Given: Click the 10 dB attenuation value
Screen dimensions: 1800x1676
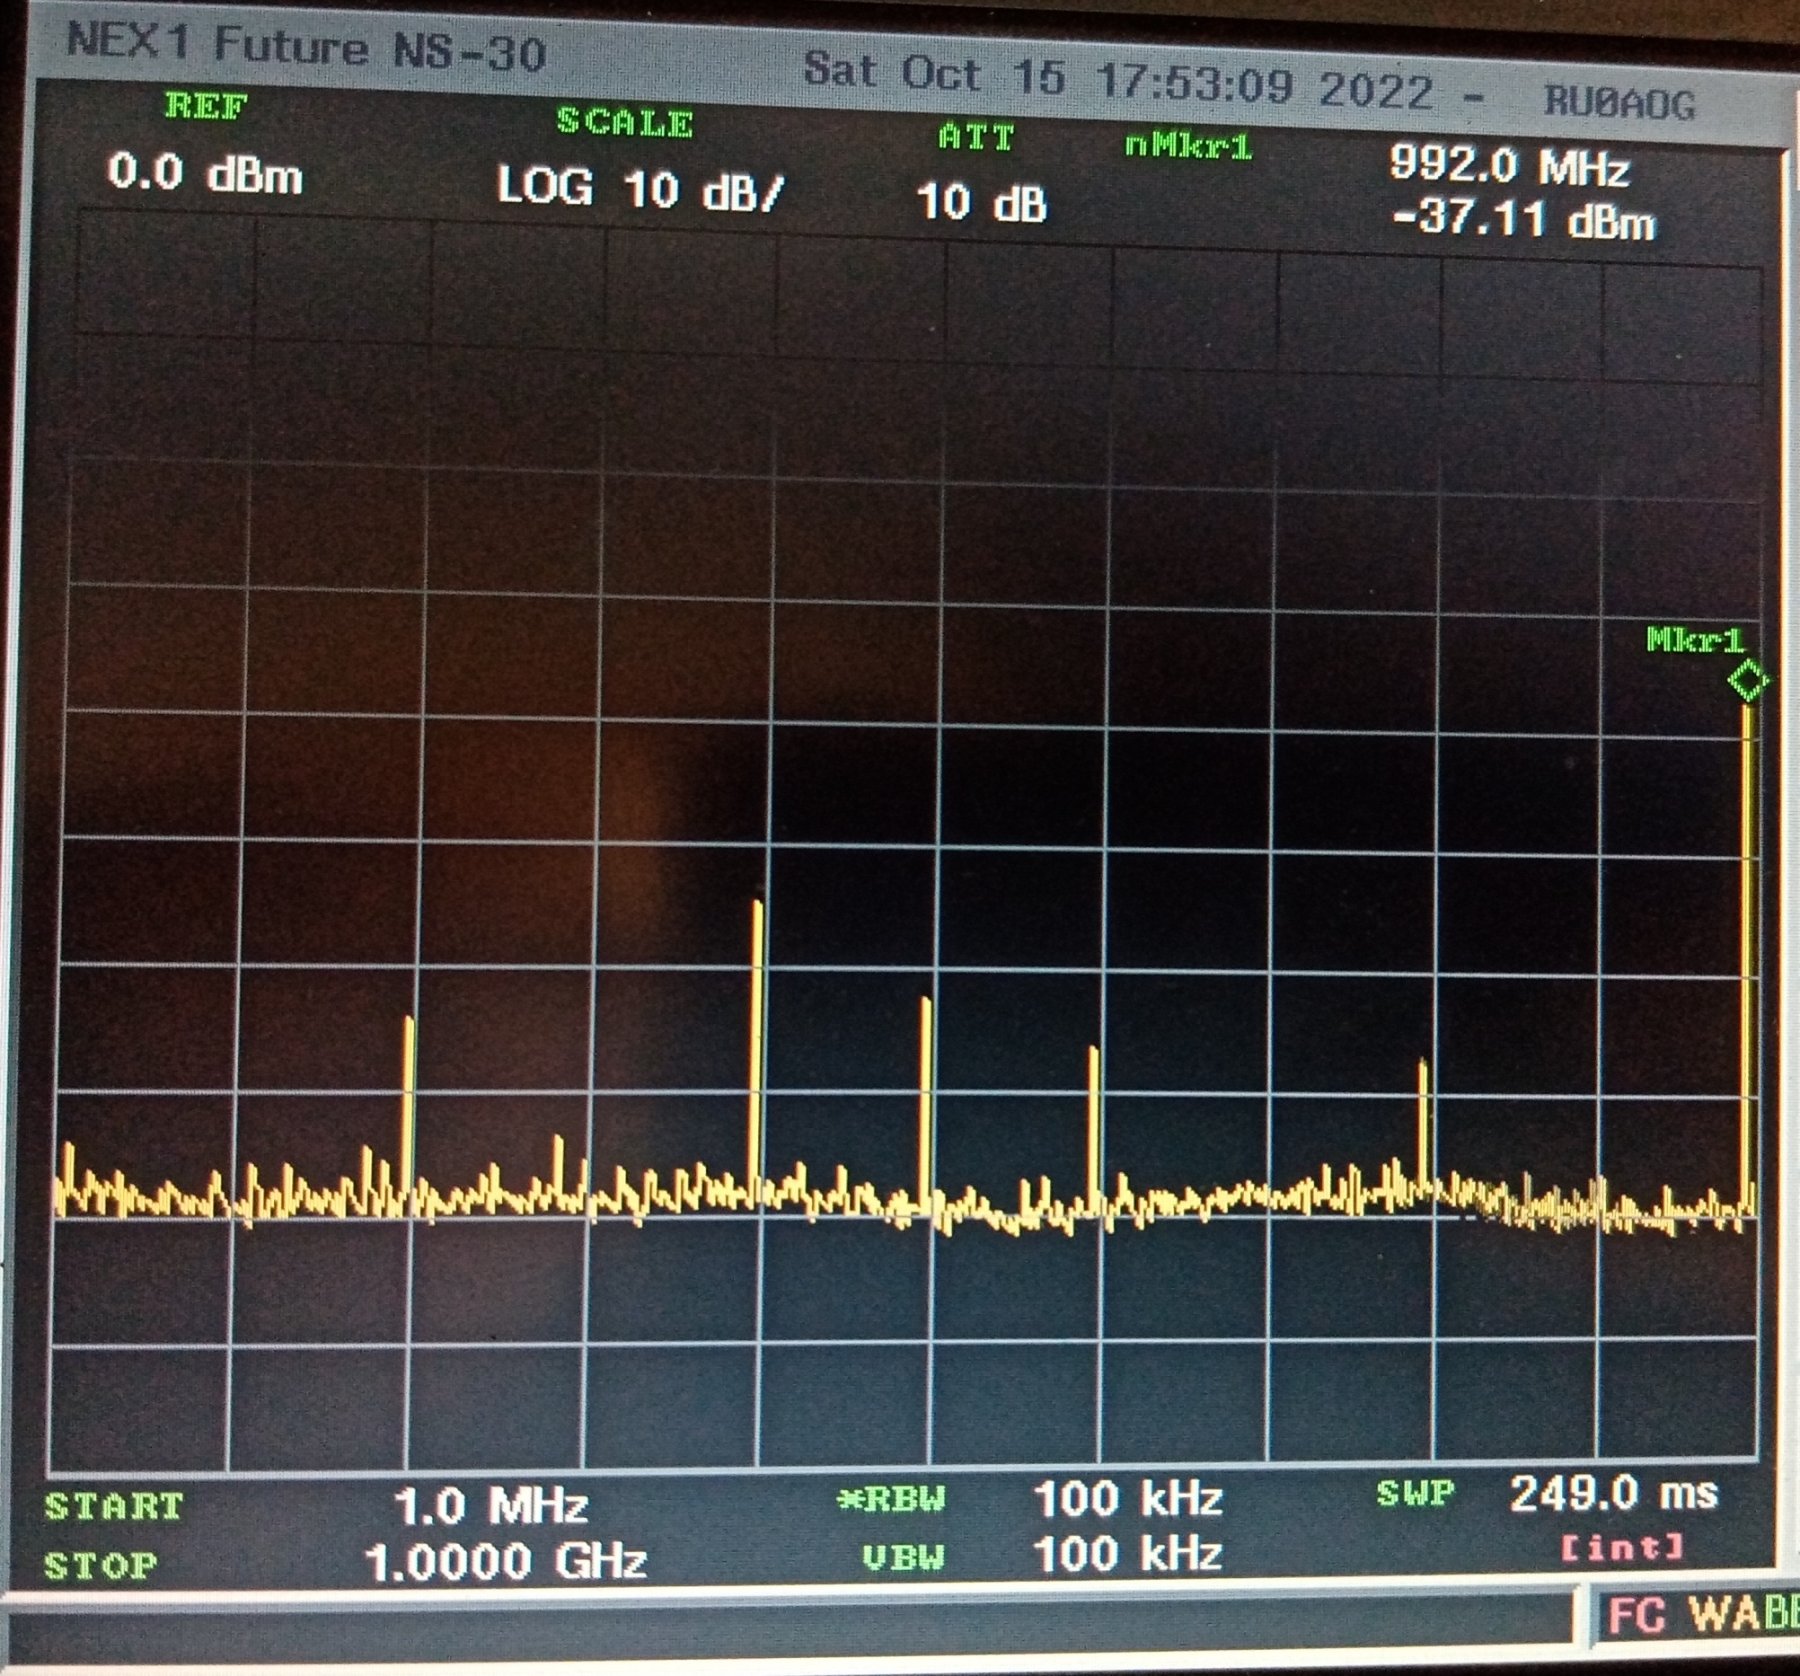Looking at the screenshot, I should click(x=981, y=203).
